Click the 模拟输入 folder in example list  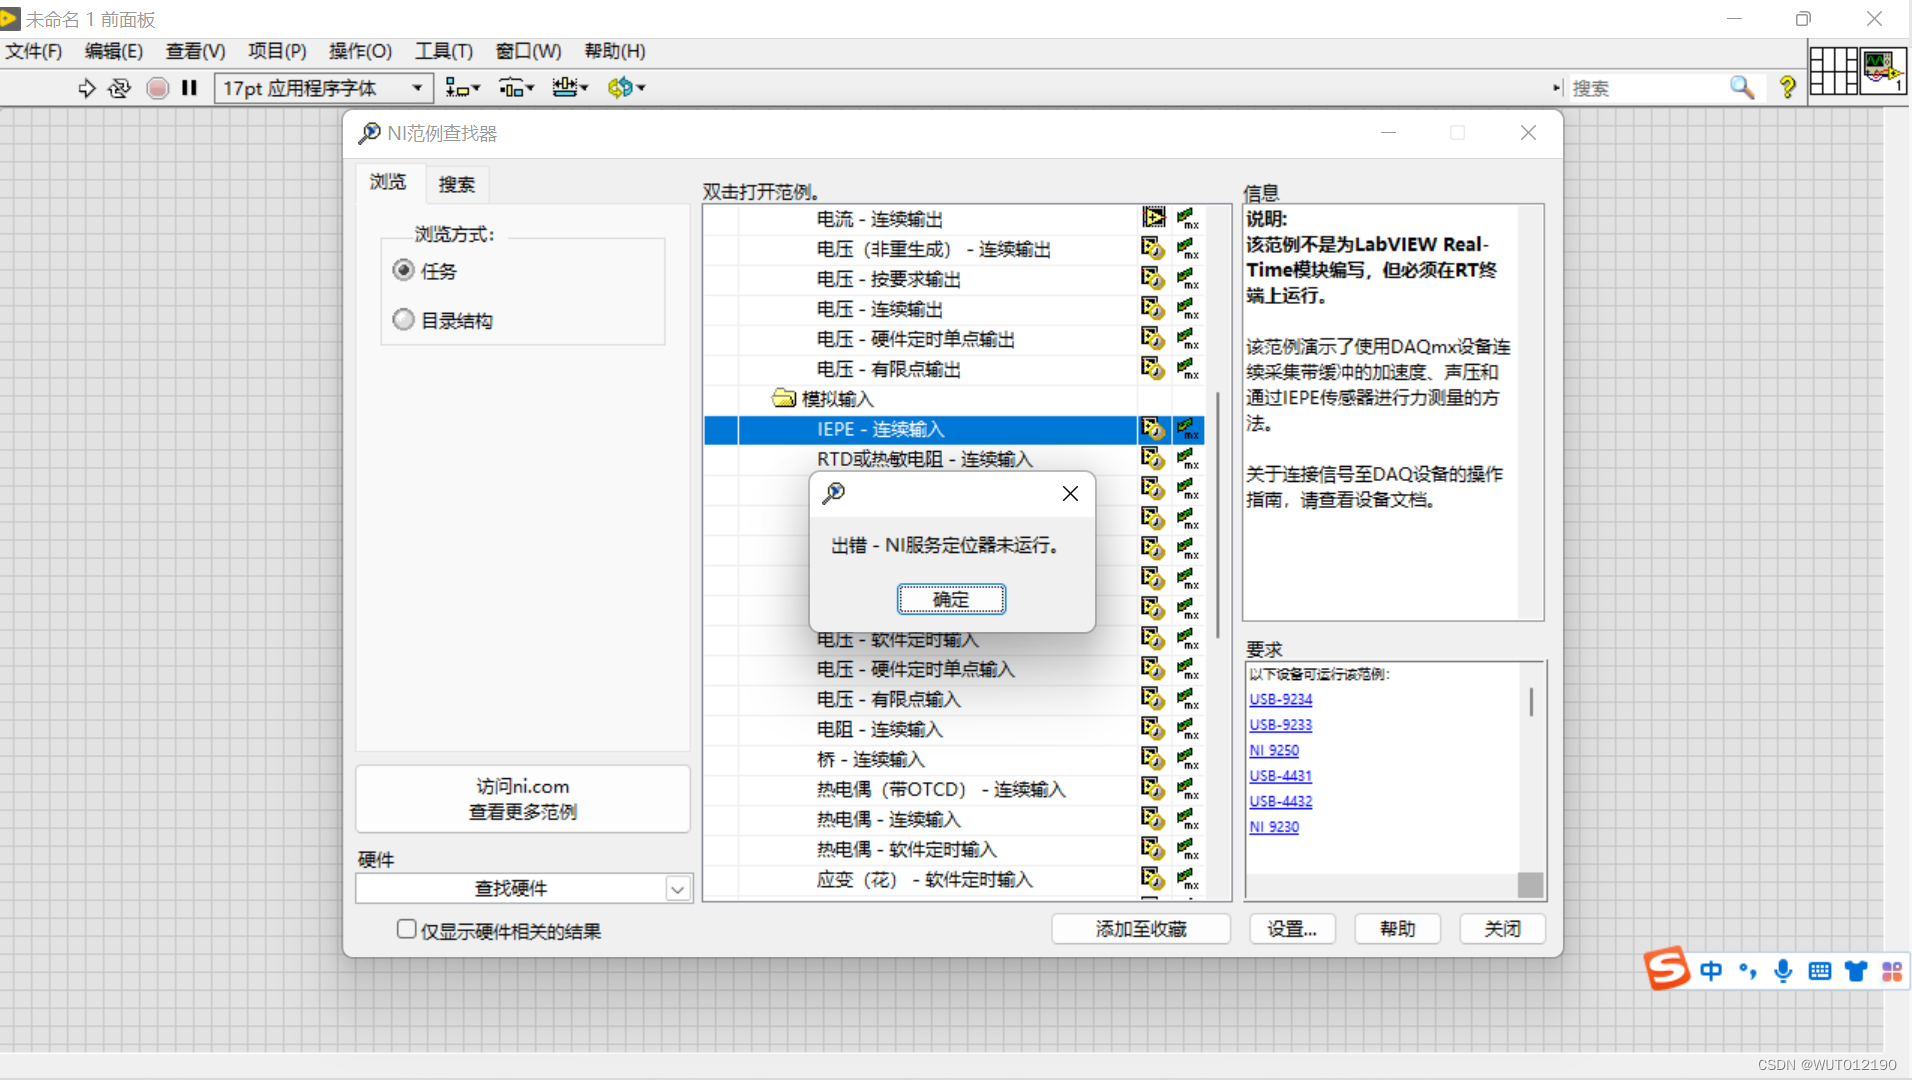[x=824, y=399]
